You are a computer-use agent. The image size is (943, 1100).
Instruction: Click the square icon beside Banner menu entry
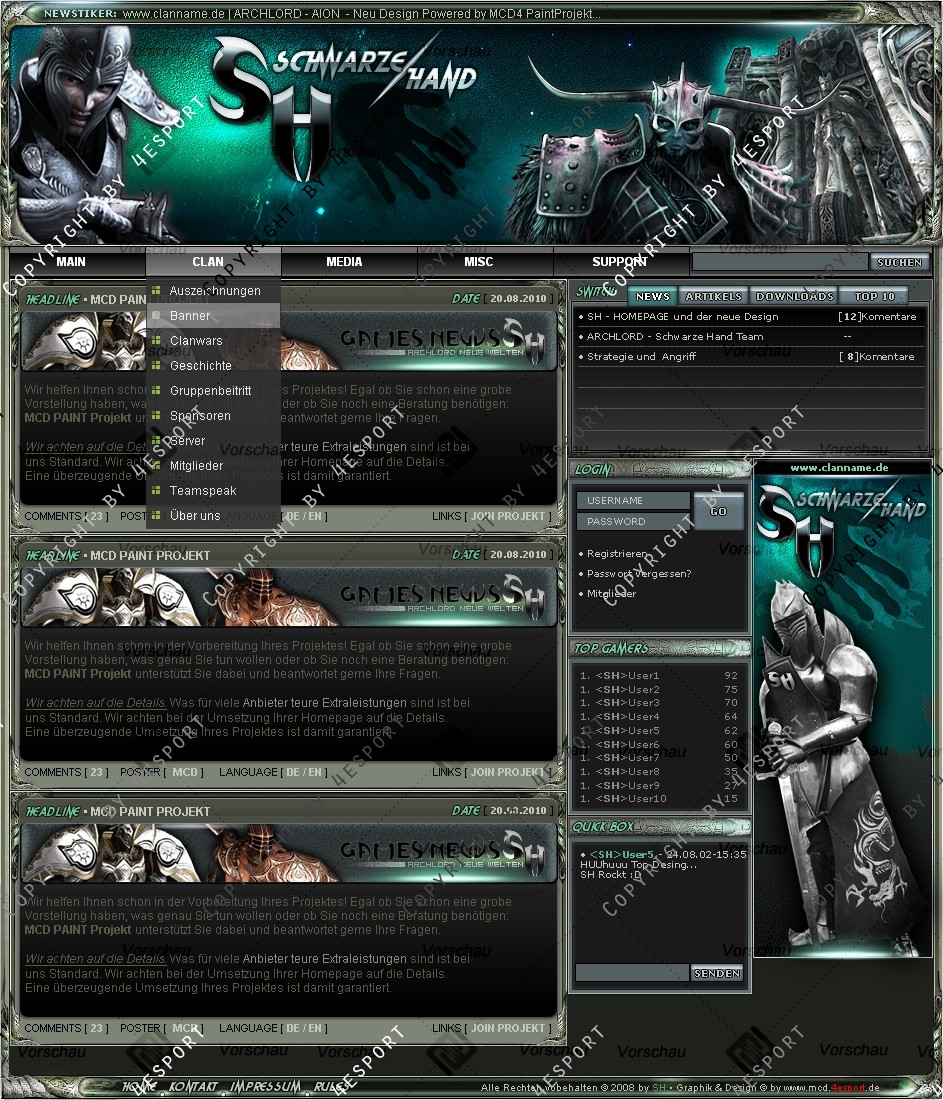156,316
